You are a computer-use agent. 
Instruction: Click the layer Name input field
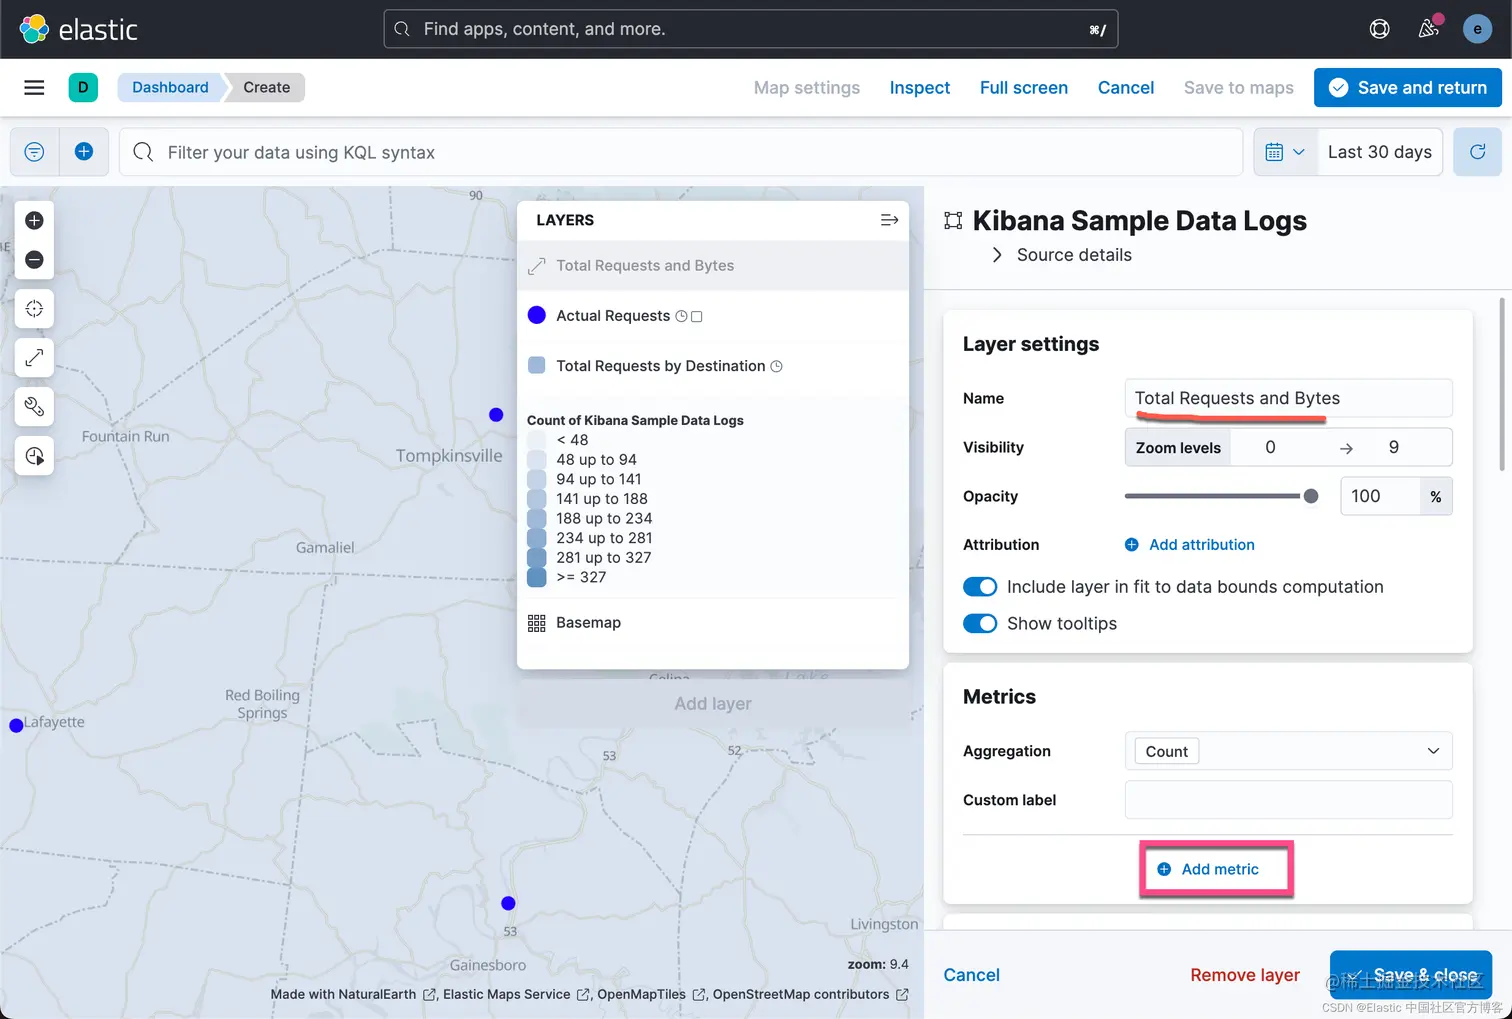tap(1288, 398)
